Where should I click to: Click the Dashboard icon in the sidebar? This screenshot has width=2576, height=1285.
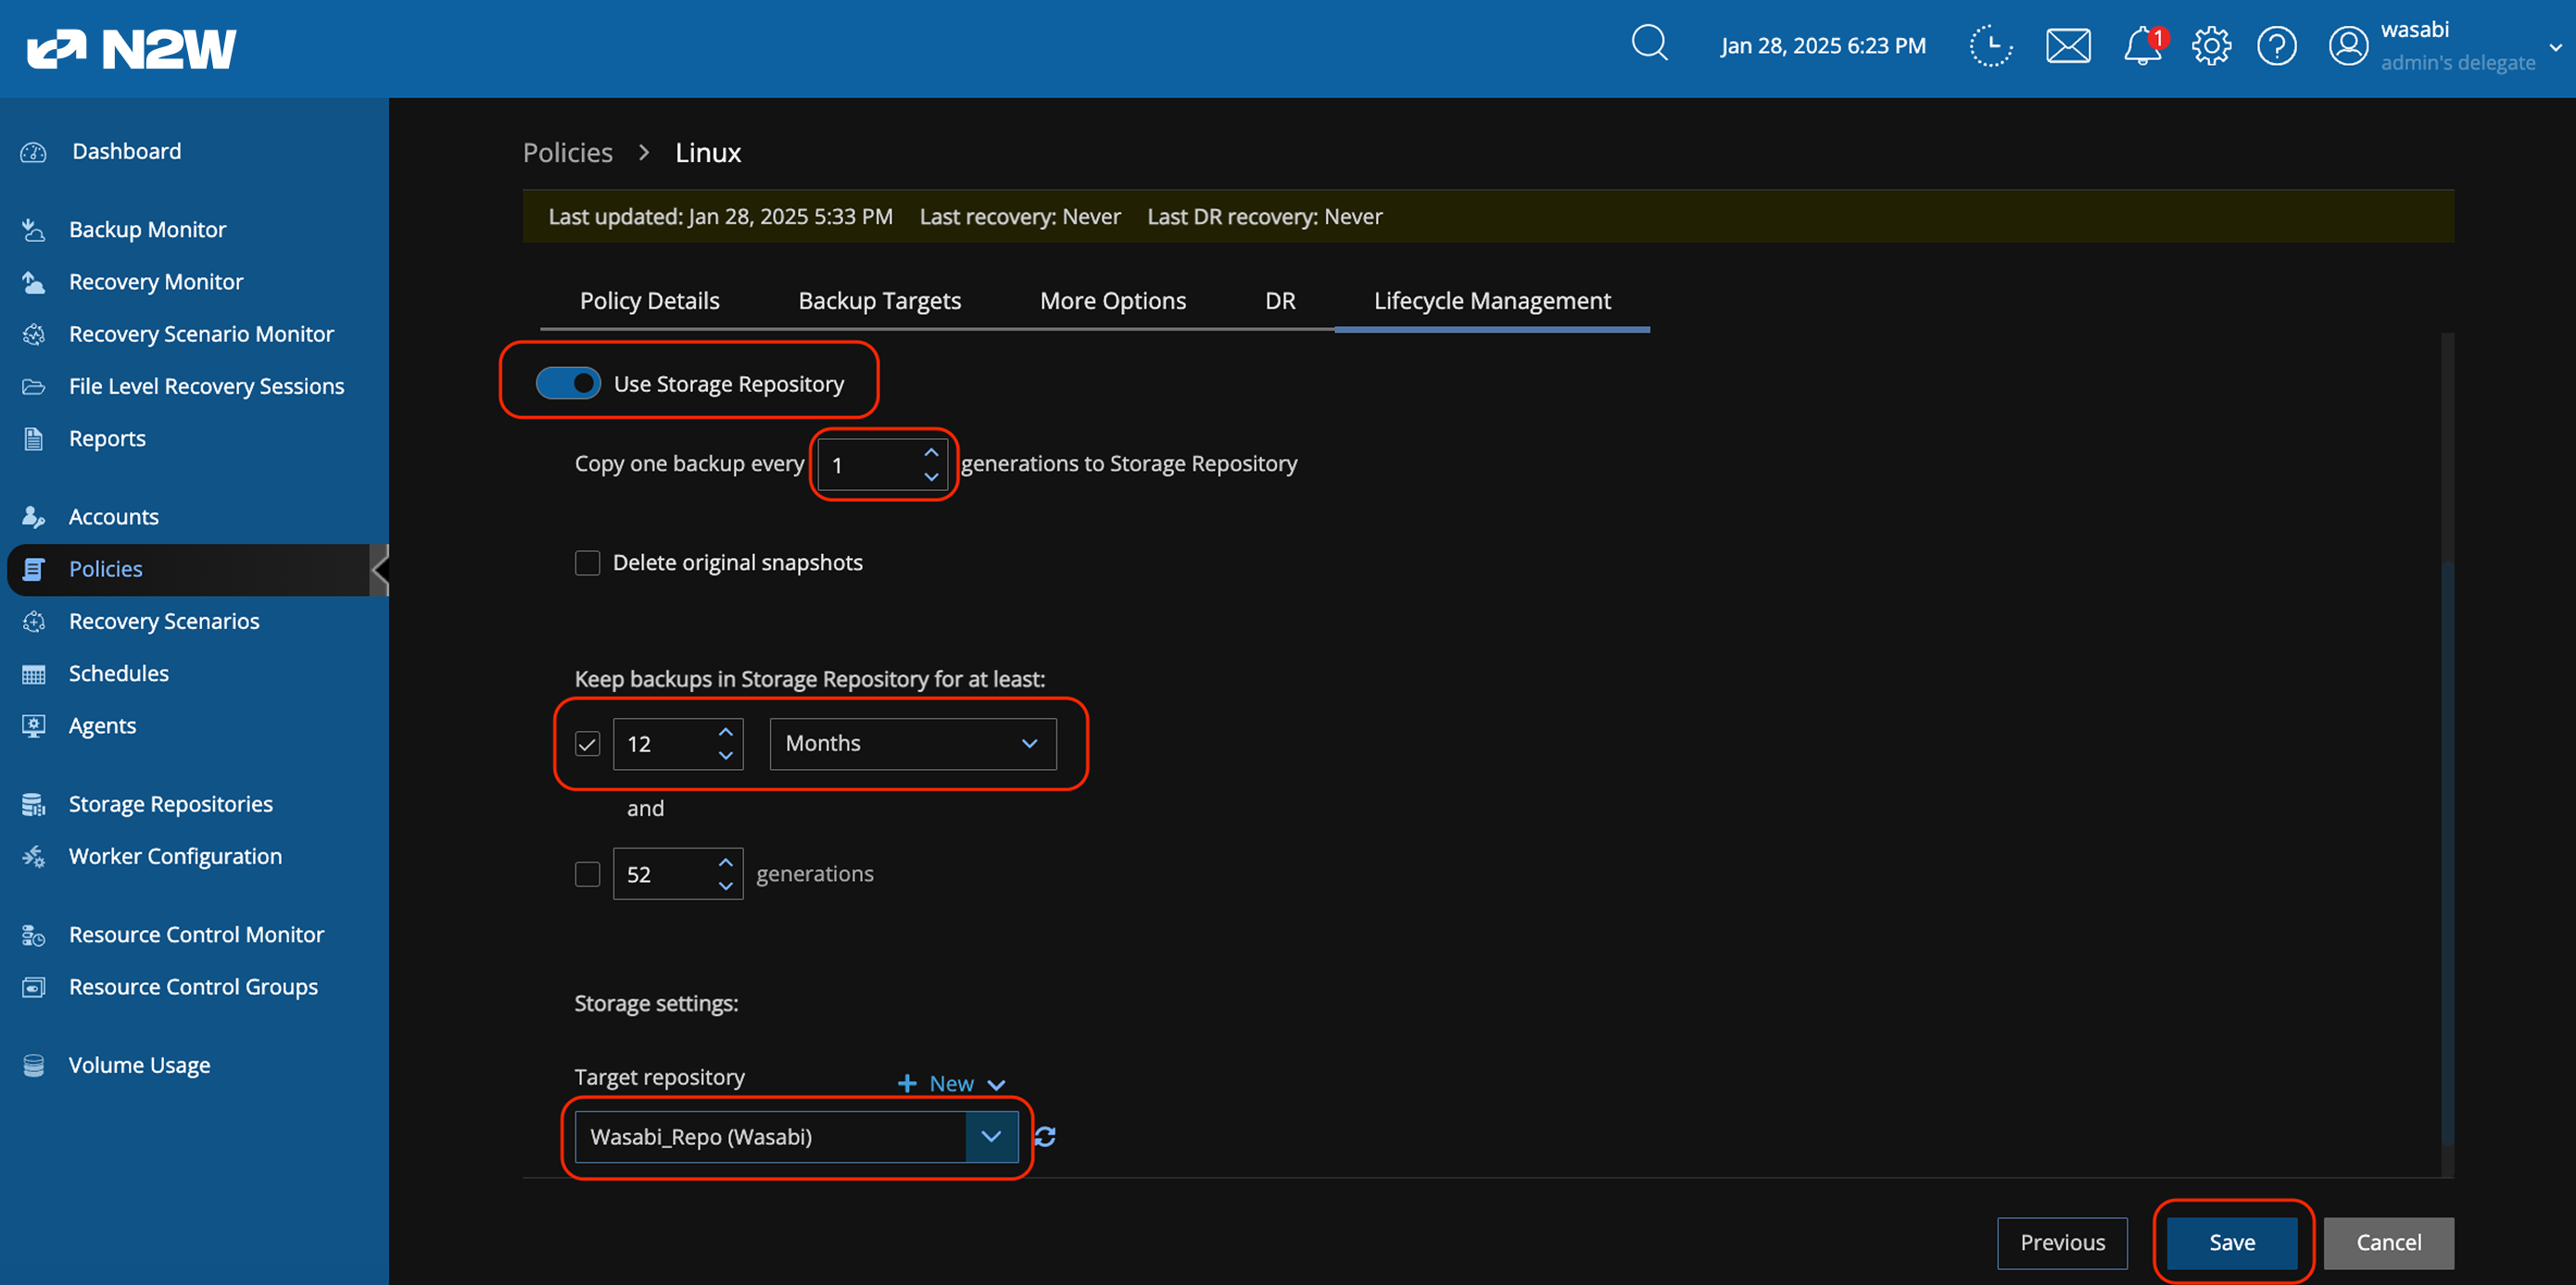point(34,152)
